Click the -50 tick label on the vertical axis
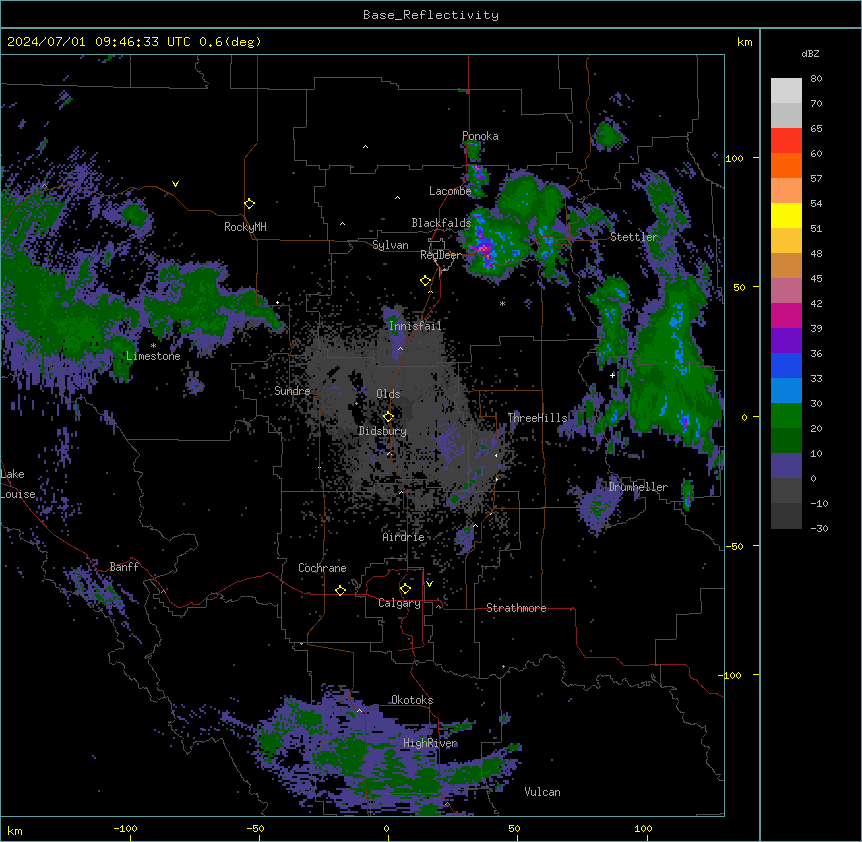Image resolution: width=862 pixels, height=842 pixels. point(734,546)
